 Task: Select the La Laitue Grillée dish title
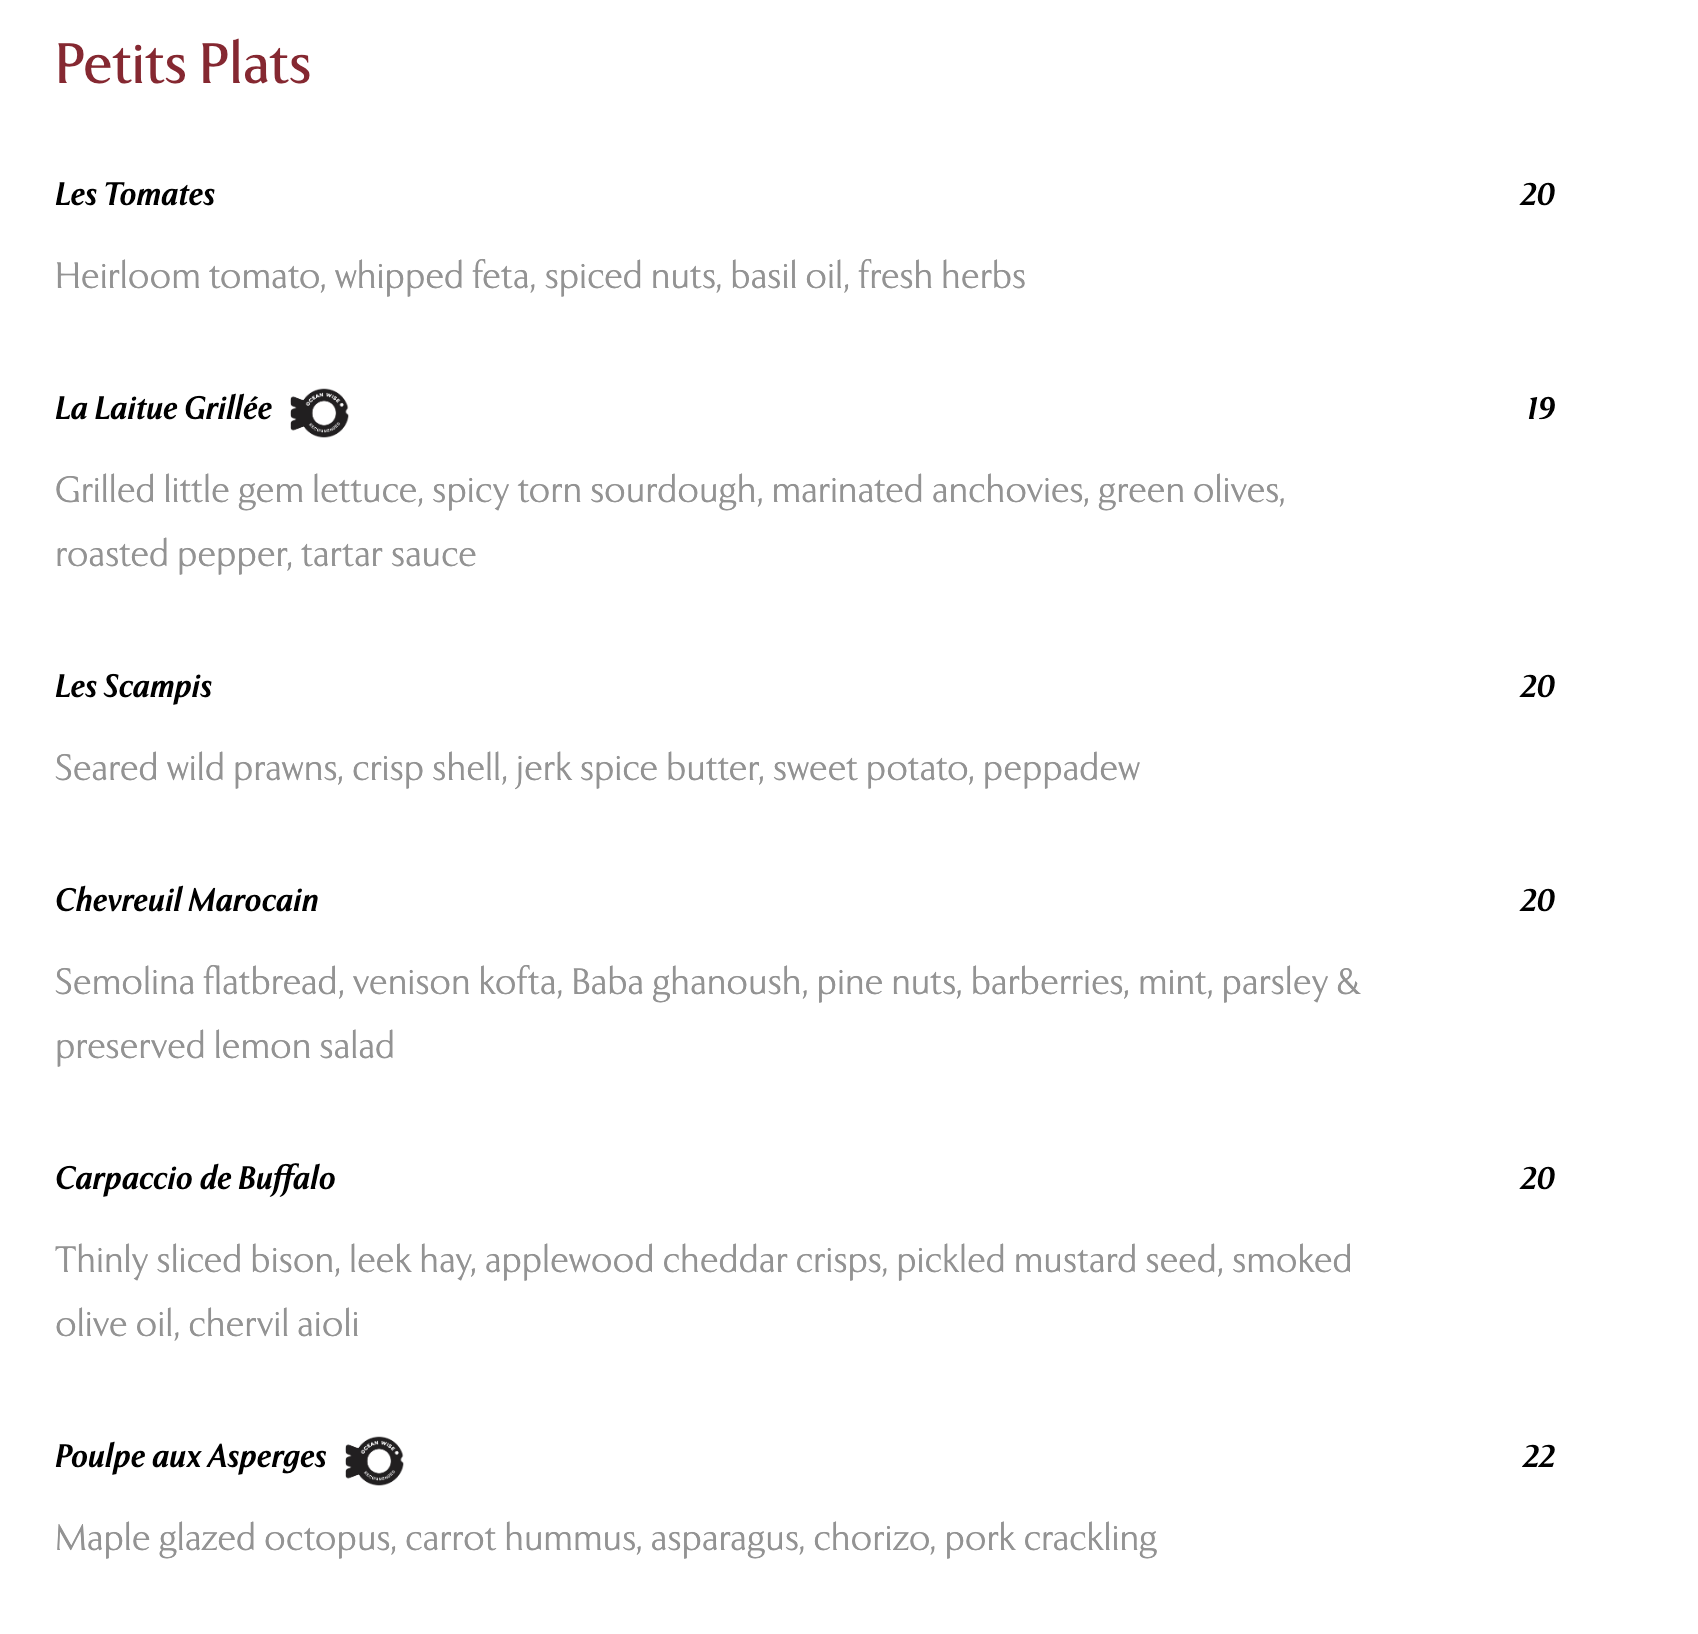pyautogui.click(x=163, y=409)
